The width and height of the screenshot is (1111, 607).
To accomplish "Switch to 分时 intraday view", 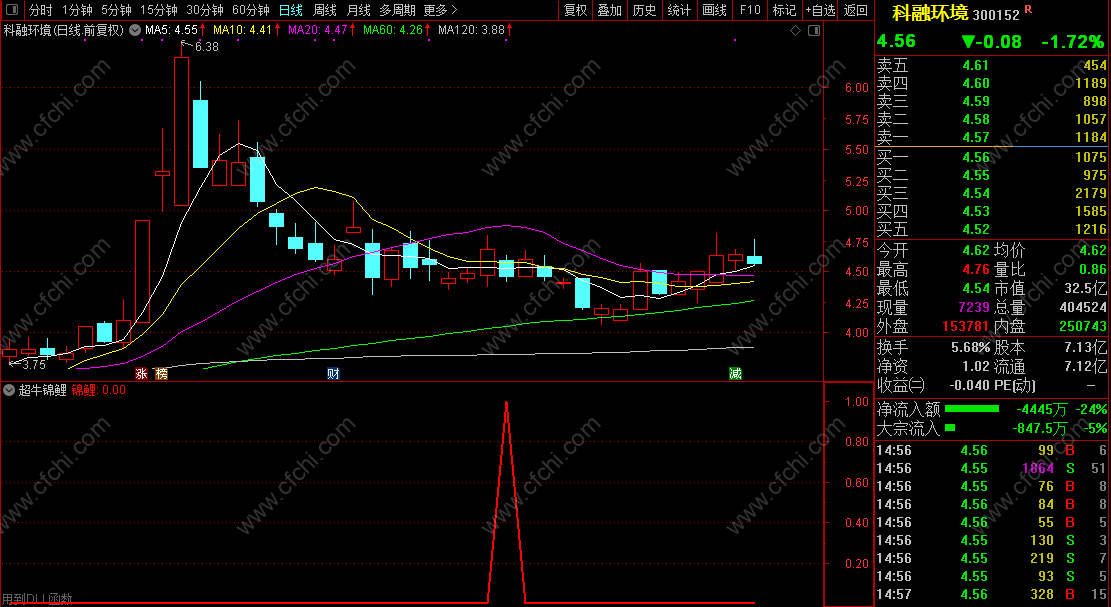I will pos(40,10).
